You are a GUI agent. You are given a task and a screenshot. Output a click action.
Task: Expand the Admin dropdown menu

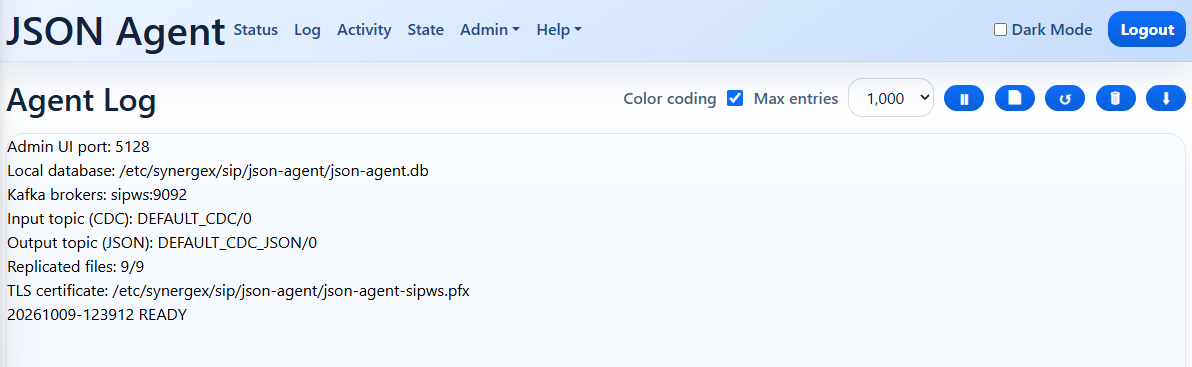pos(490,30)
